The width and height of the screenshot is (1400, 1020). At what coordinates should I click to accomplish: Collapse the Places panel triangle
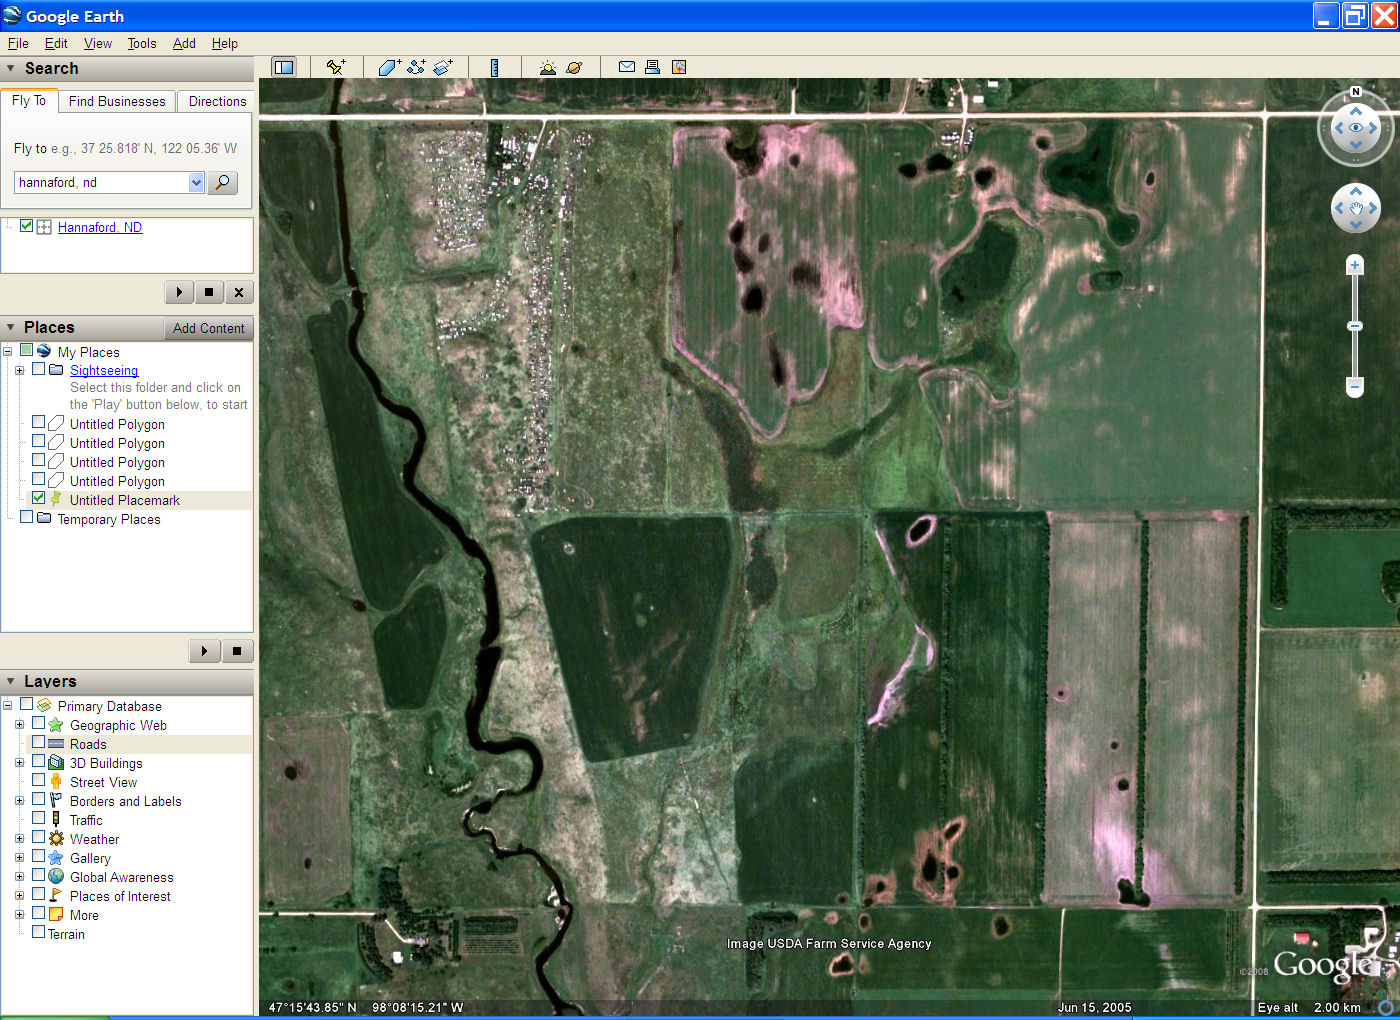11,328
